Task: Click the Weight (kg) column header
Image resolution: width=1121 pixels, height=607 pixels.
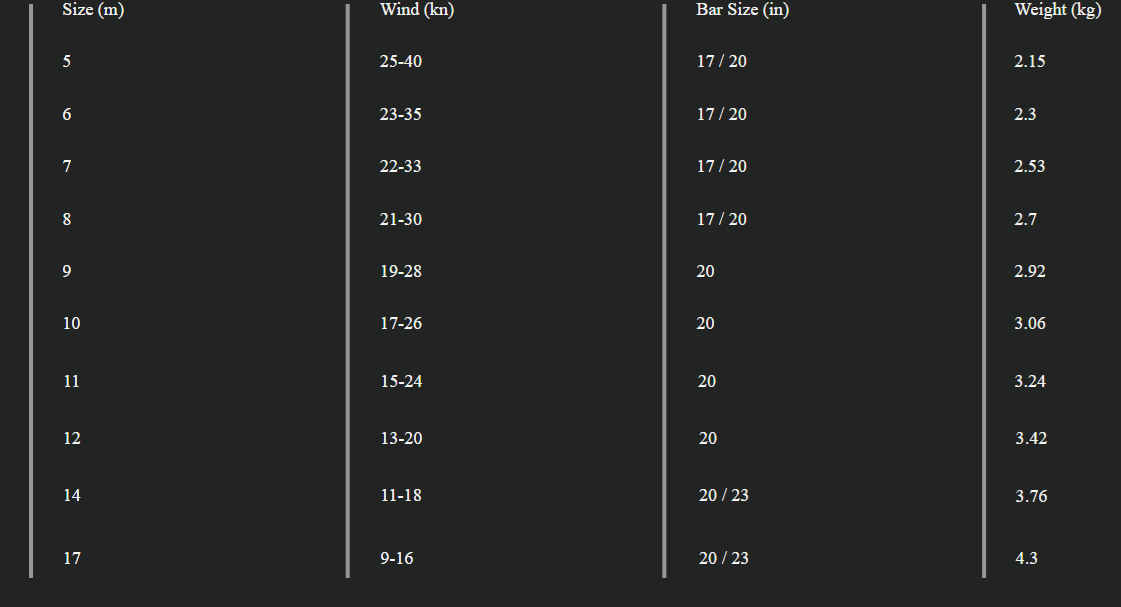Action: (1057, 10)
